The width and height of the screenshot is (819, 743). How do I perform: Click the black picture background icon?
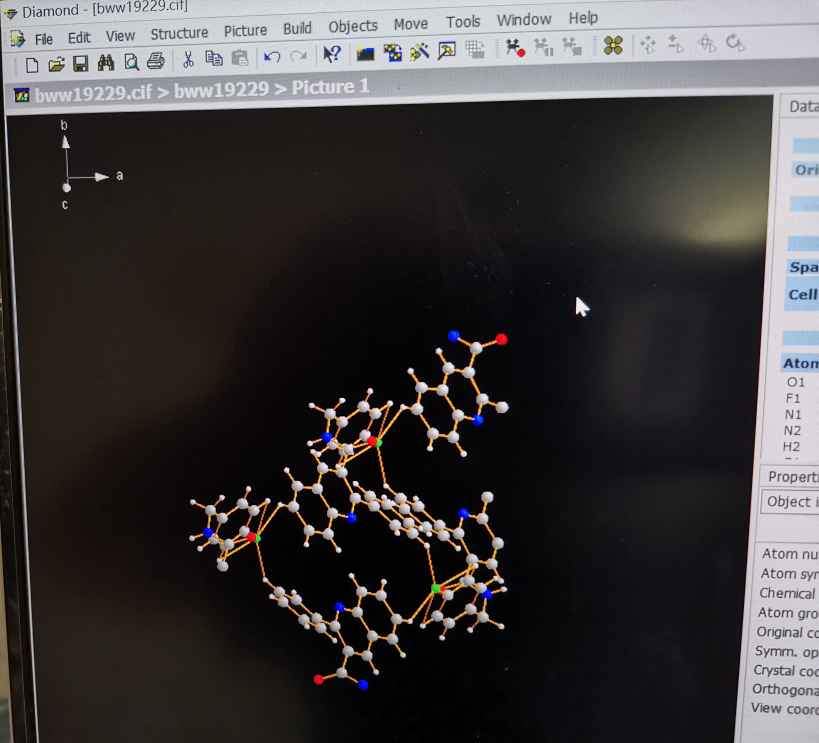(365, 53)
